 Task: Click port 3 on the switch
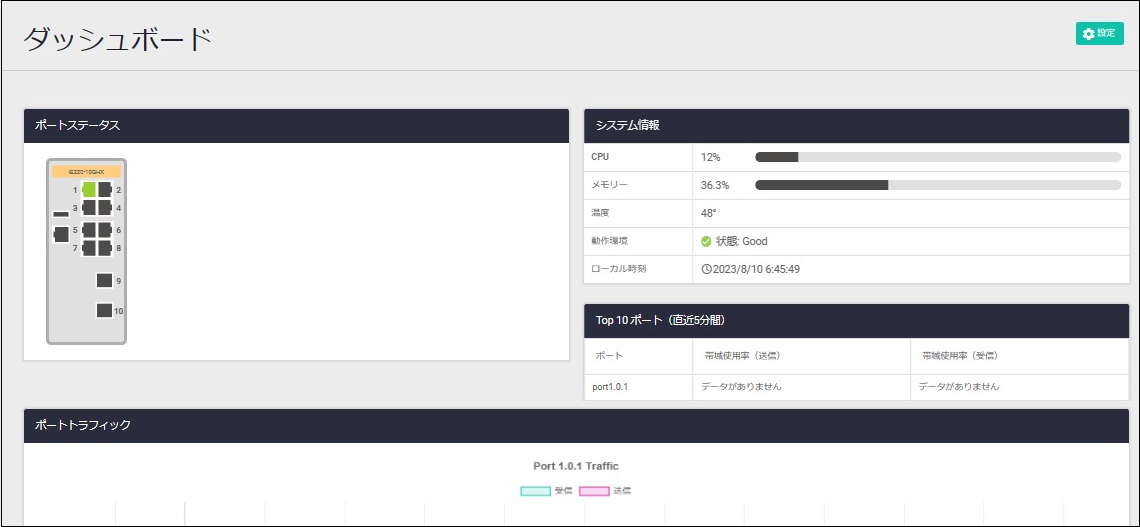pos(89,207)
